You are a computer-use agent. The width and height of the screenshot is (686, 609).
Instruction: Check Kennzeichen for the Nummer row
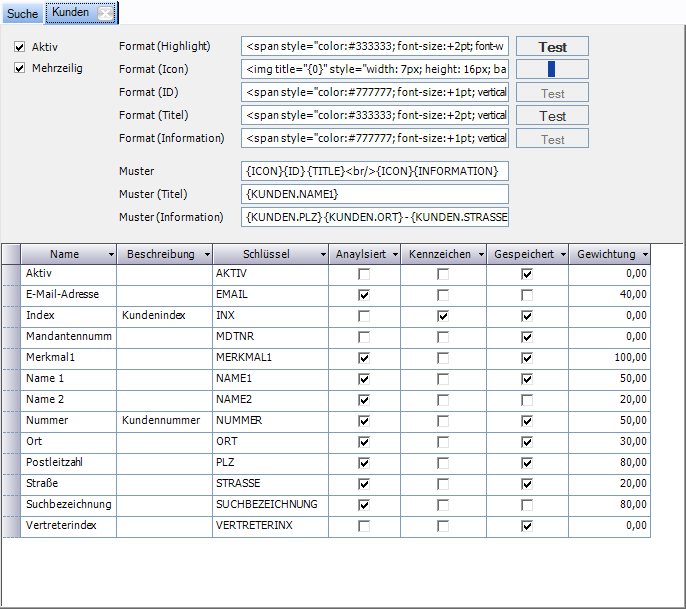pos(443,420)
